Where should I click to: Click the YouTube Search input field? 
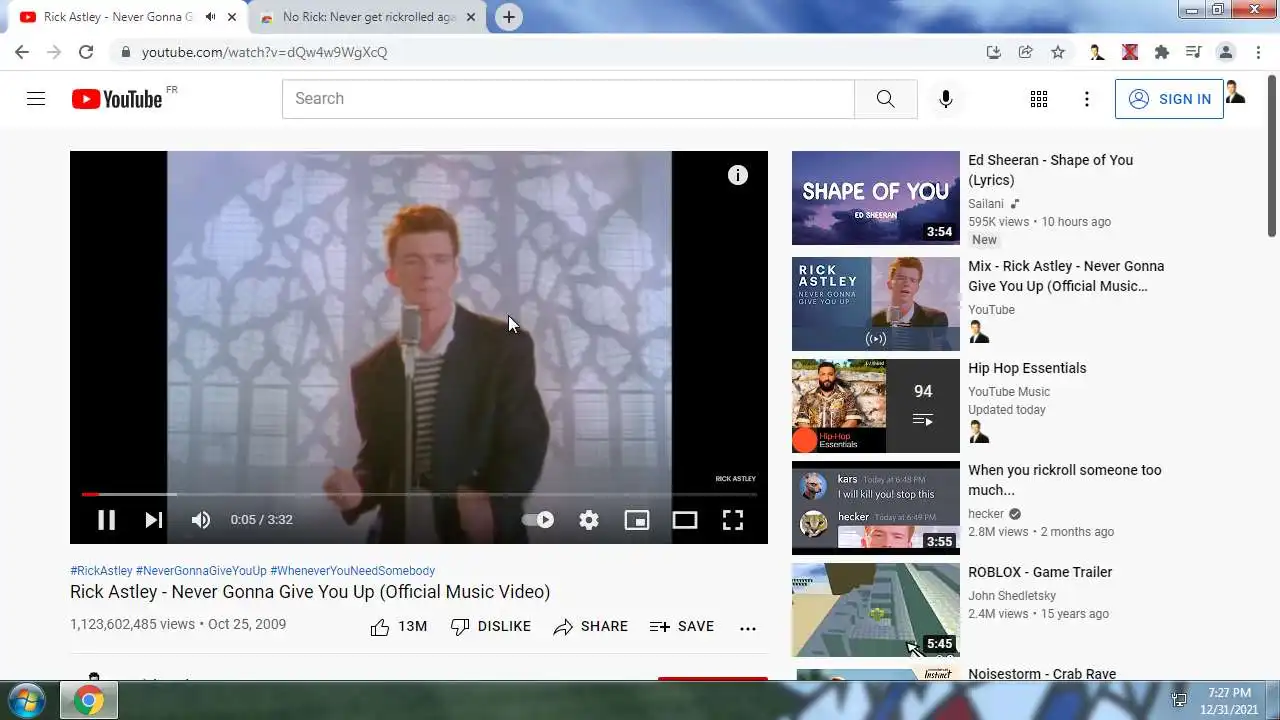coord(568,99)
